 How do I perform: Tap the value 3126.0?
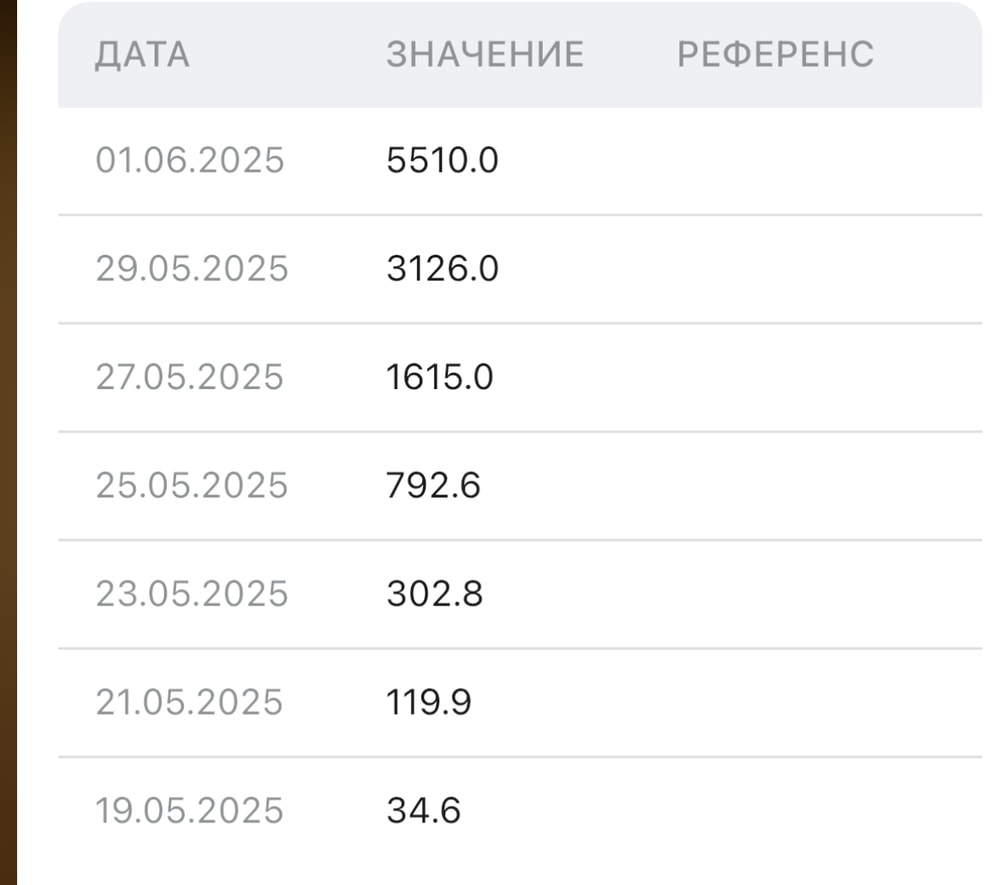(x=442, y=269)
